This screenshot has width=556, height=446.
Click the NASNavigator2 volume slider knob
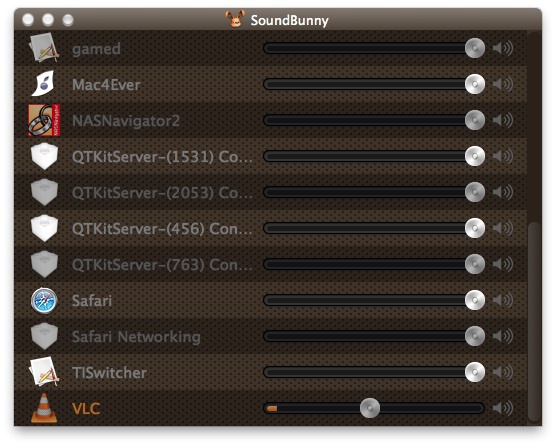(x=475, y=120)
